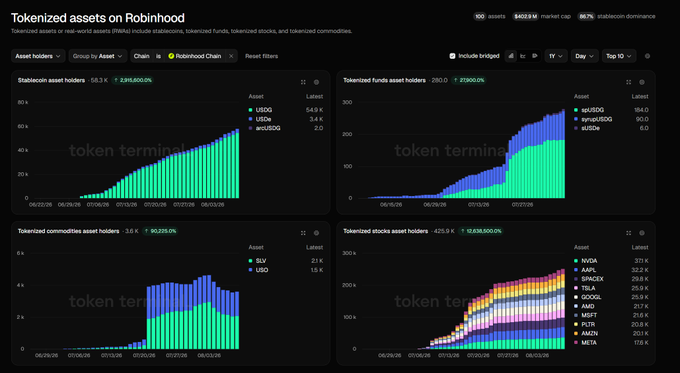
Task: Click the Tokenized assets on Robinhood heading
Action: click(x=98, y=18)
